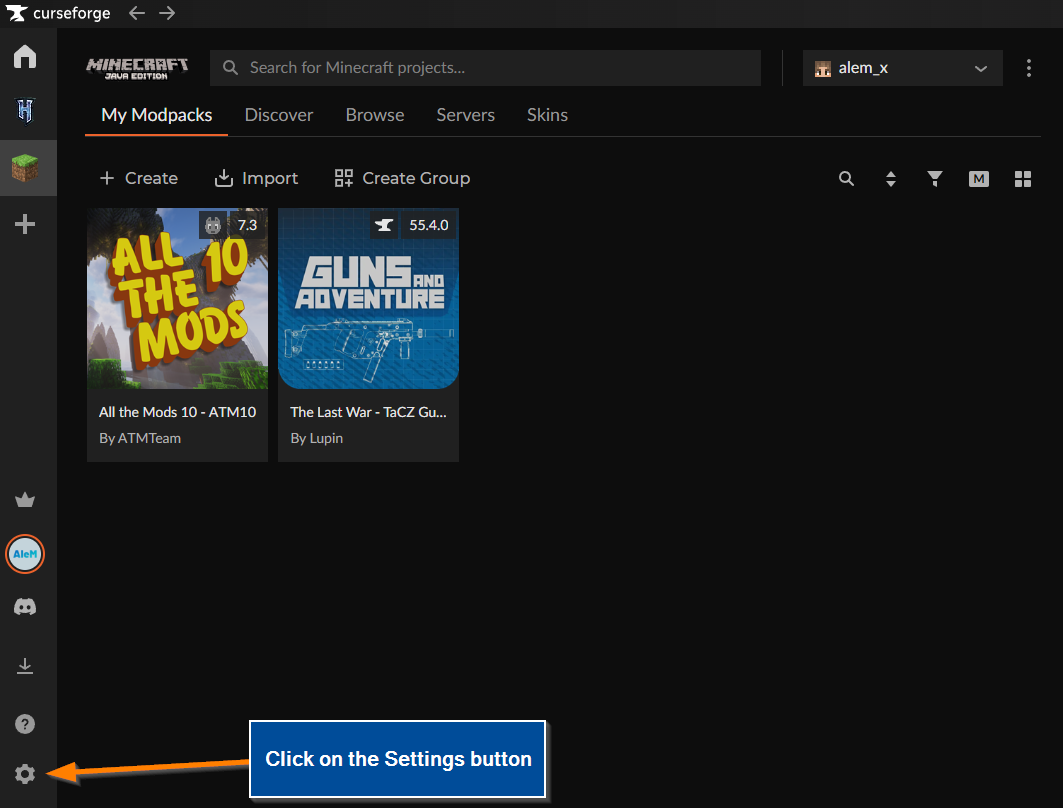Screen dimensions: 1063x808
Task: Click the Import button
Action: [256, 178]
